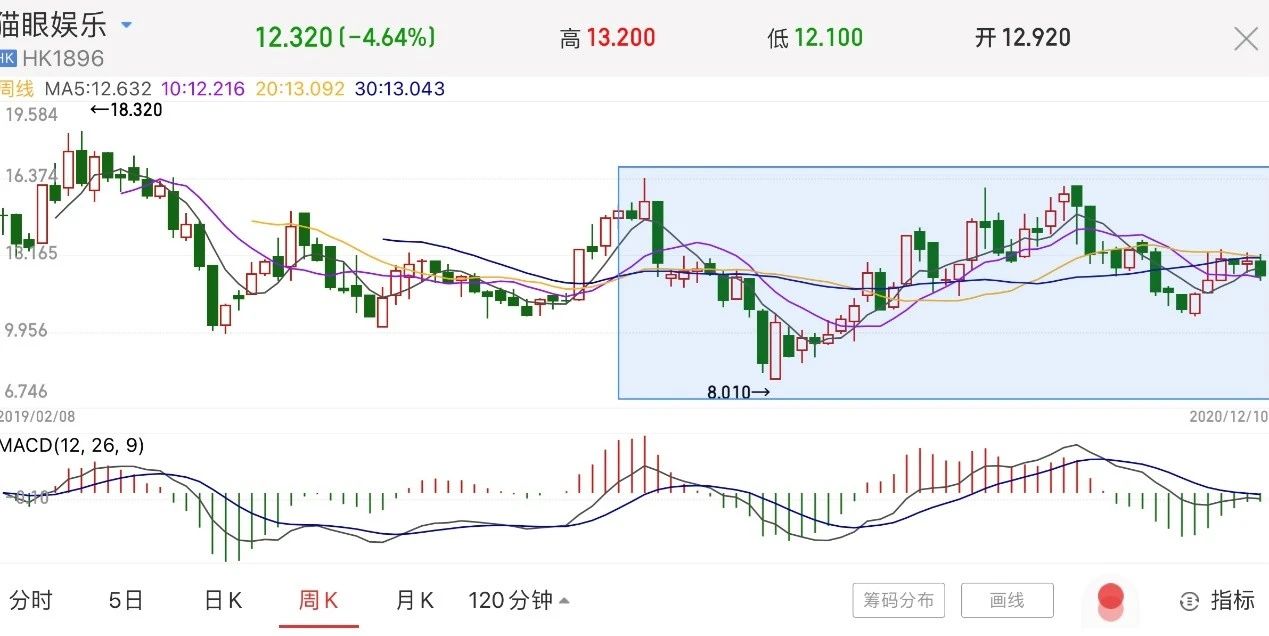The height and width of the screenshot is (636, 1269).
Task: Switch to the 5日 tab
Action: [x=126, y=600]
